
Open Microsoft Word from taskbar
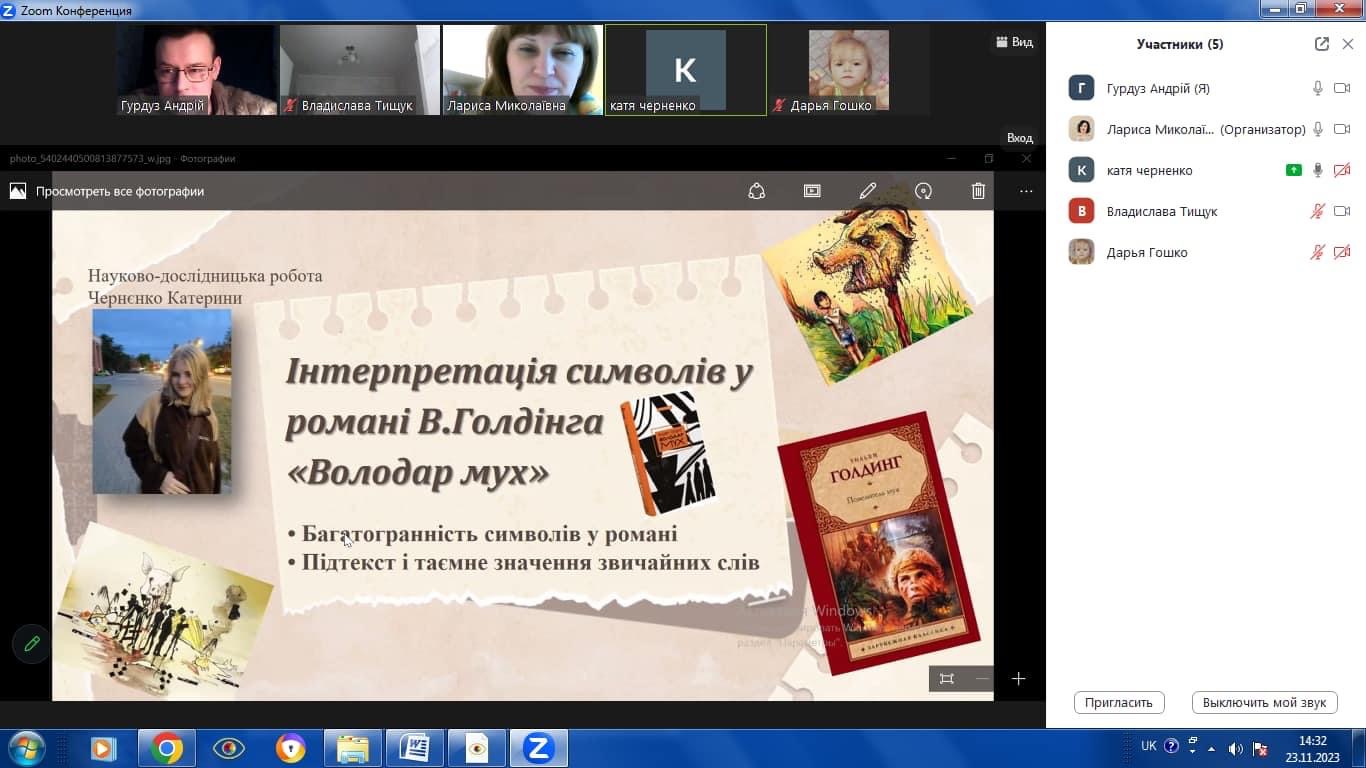coord(414,748)
